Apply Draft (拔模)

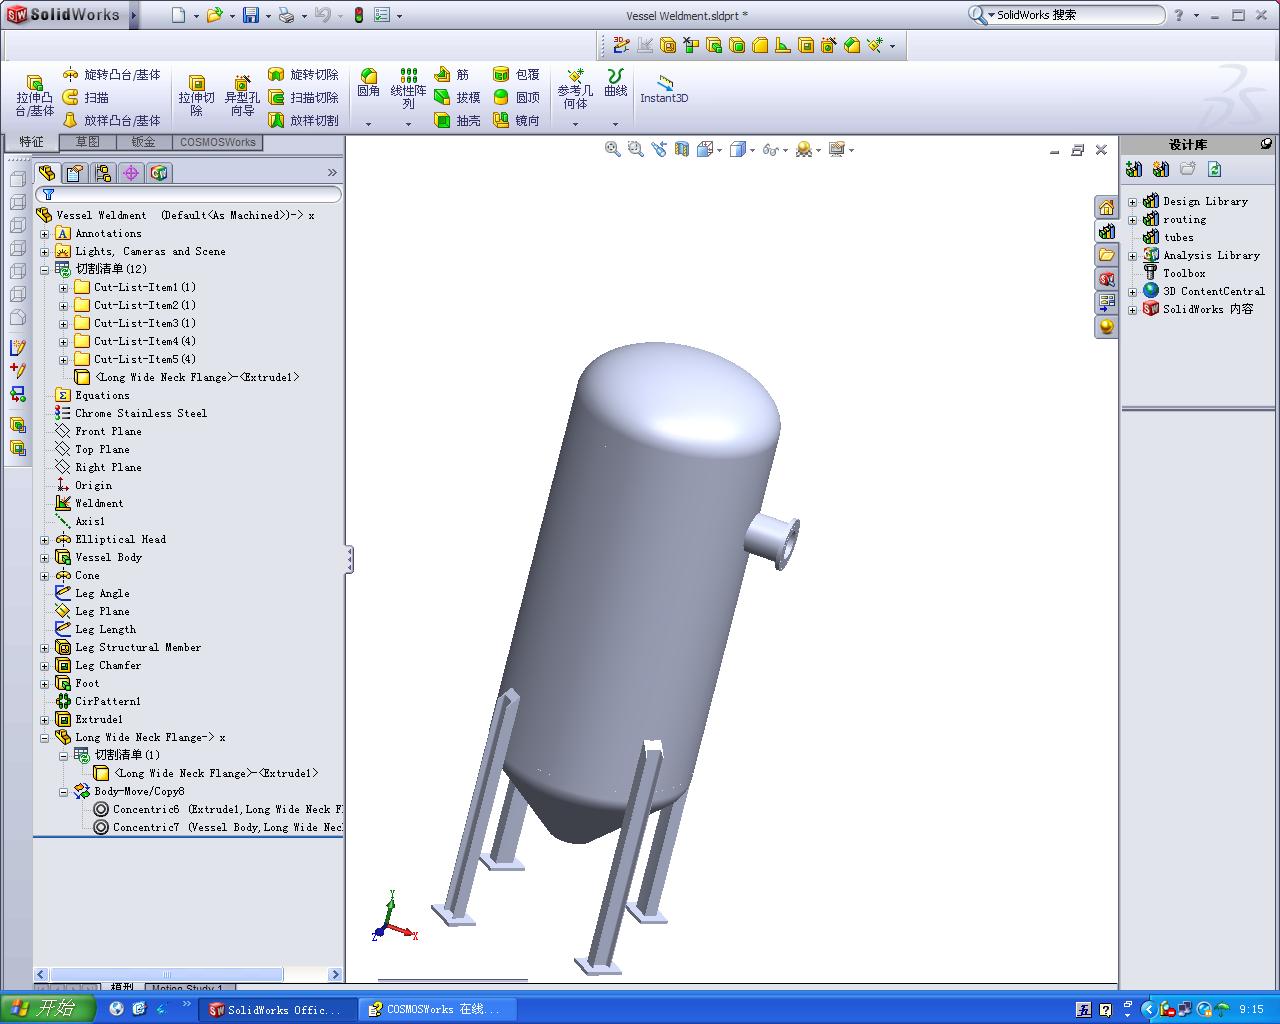click(x=457, y=97)
